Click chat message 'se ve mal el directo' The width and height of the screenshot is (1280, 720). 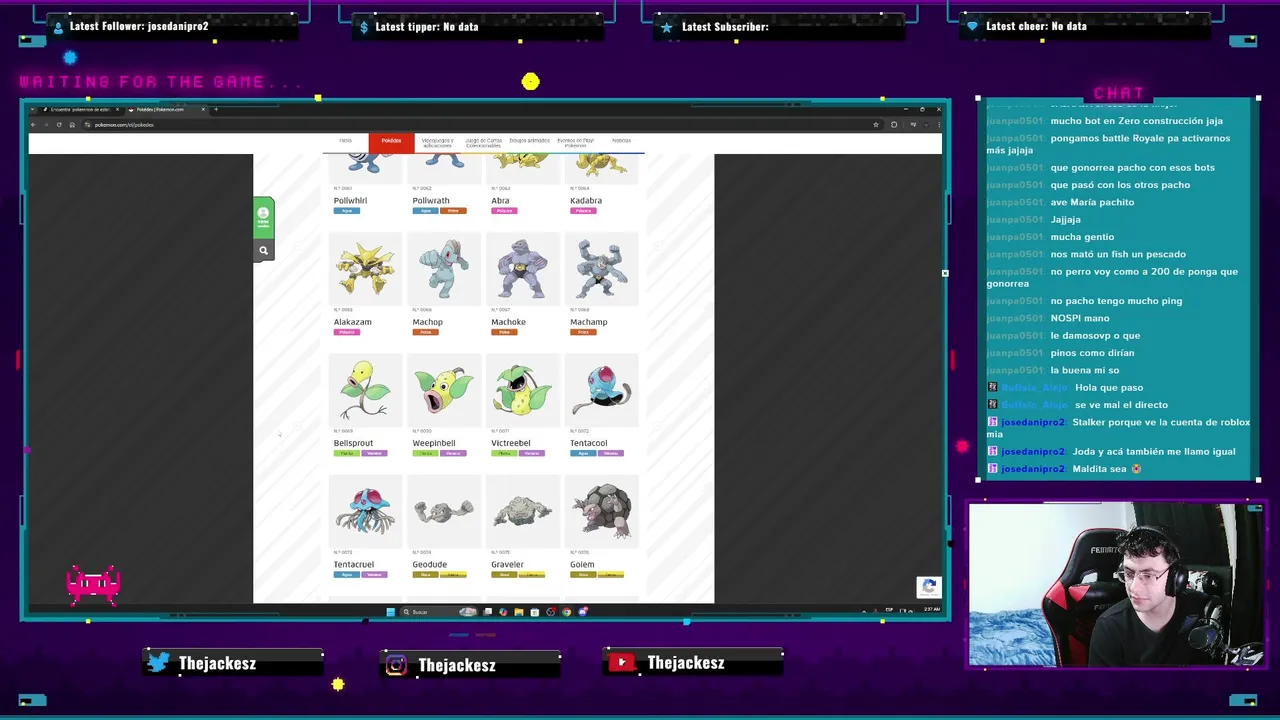pyautogui.click(x=1121, y=405)
